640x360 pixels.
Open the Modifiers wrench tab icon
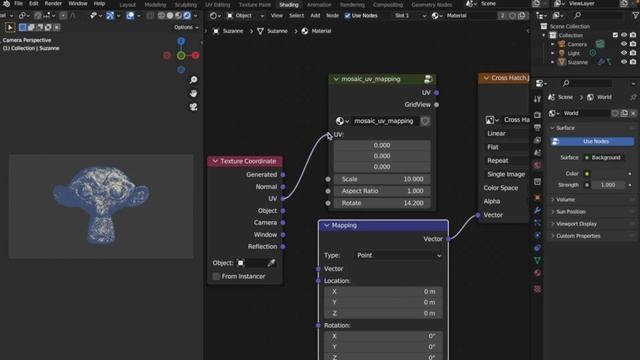537,210
